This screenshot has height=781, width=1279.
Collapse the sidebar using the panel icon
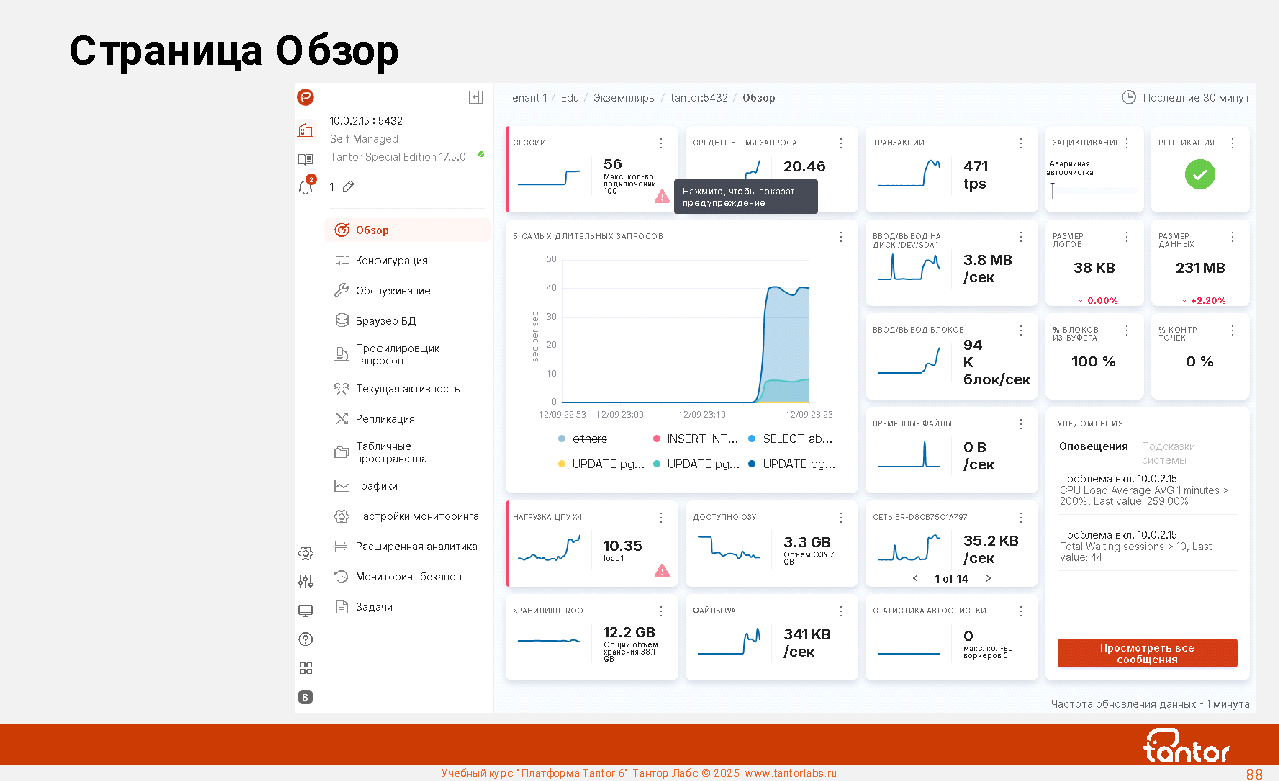tap(476, 97)
